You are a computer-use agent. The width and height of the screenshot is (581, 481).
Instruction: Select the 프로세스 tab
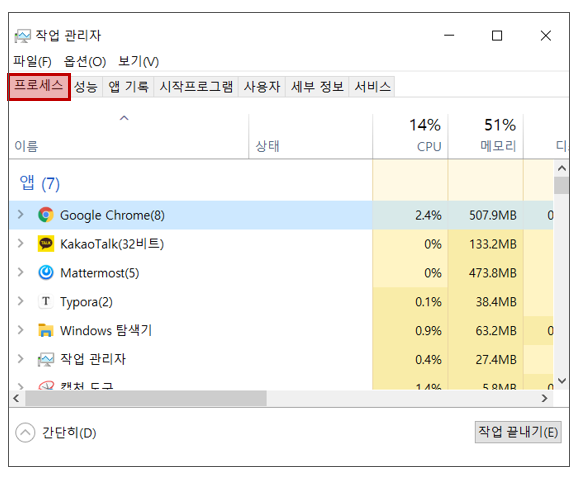pos(39,87)
